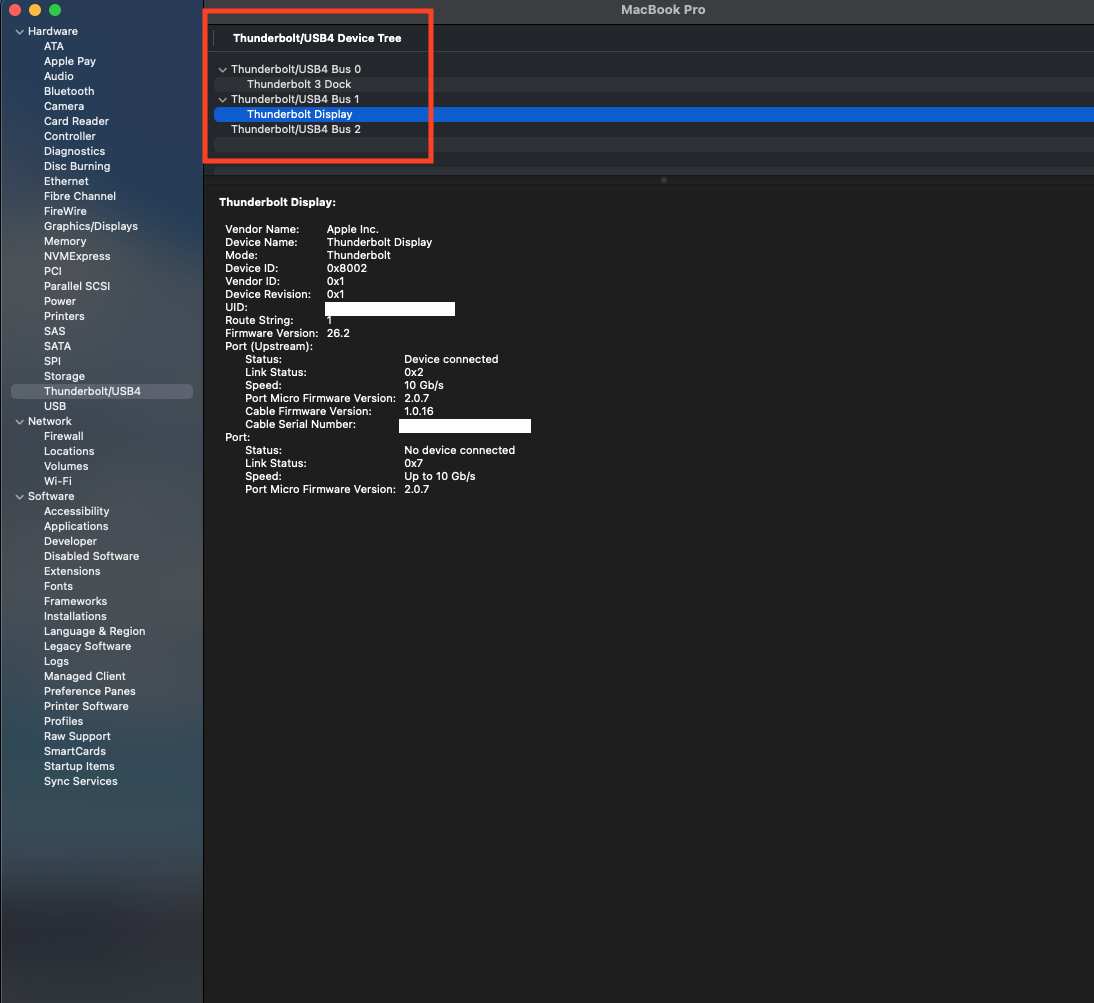This screenshot has height=1003, width=1094.
Task: Open Graphics/Displays in sidebar
Action: click(91, 226)
